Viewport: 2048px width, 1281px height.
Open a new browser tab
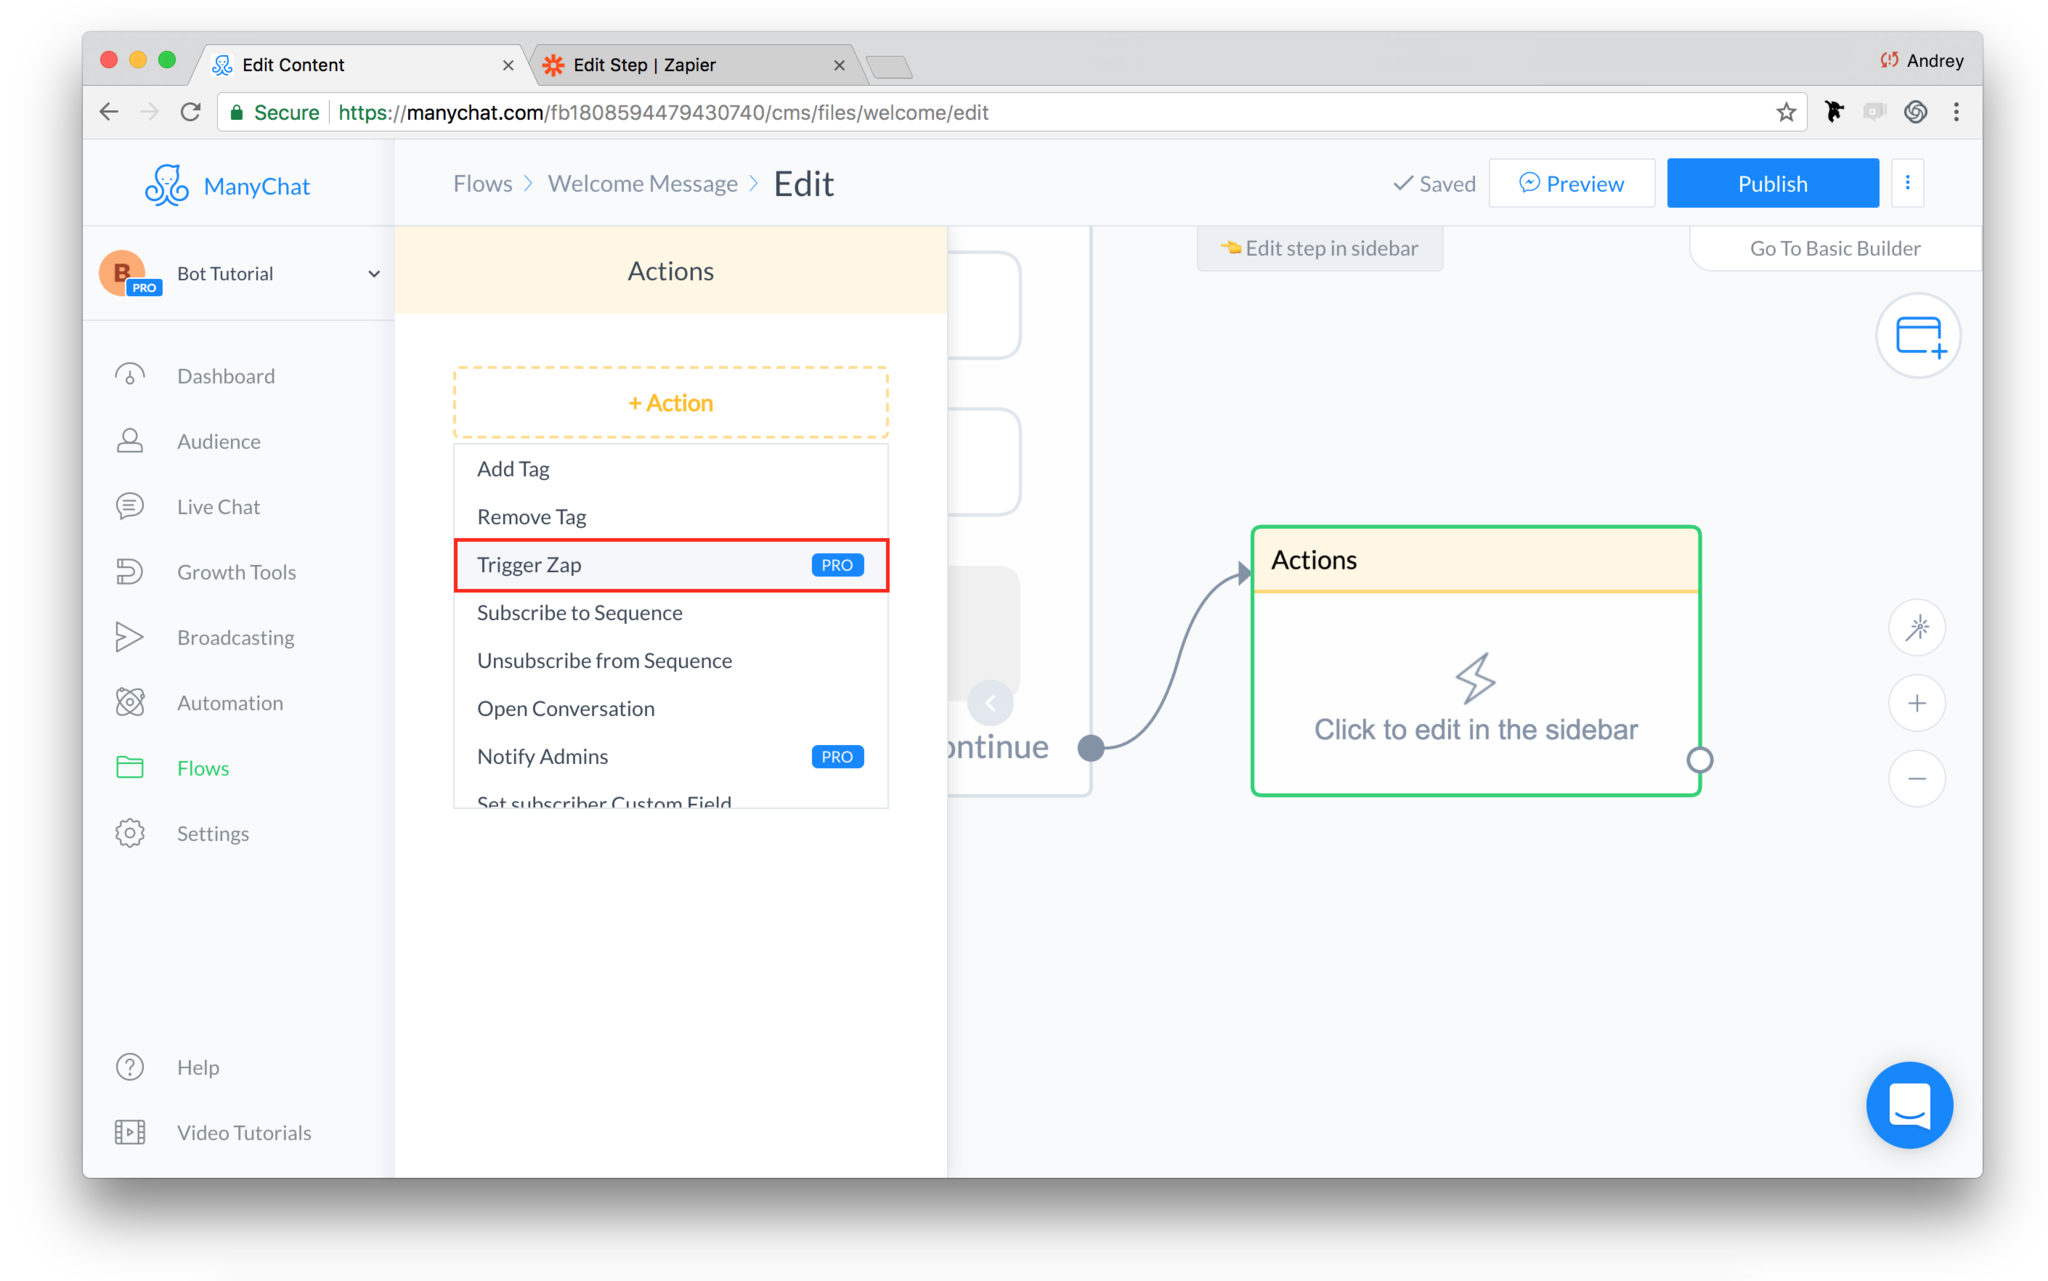[x=888, y=67]
